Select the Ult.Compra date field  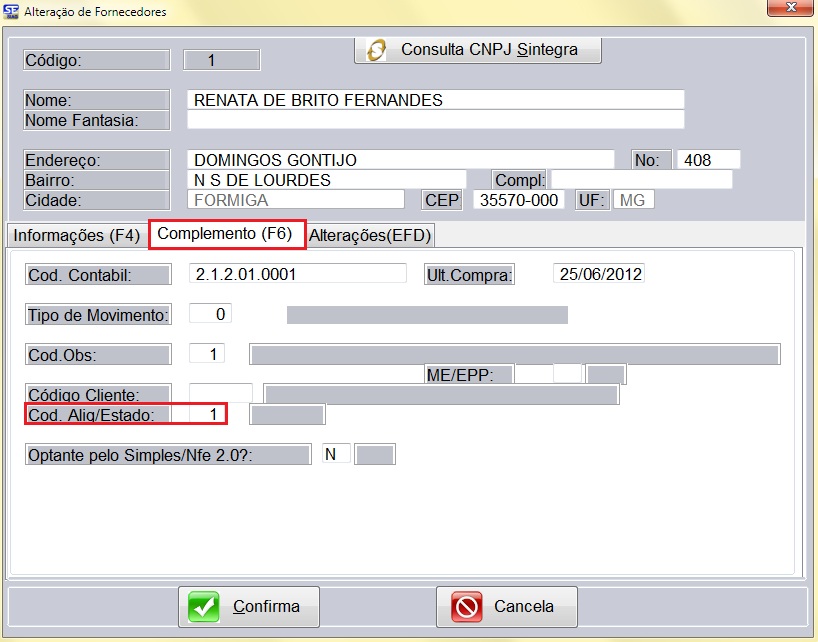point(598,274)
